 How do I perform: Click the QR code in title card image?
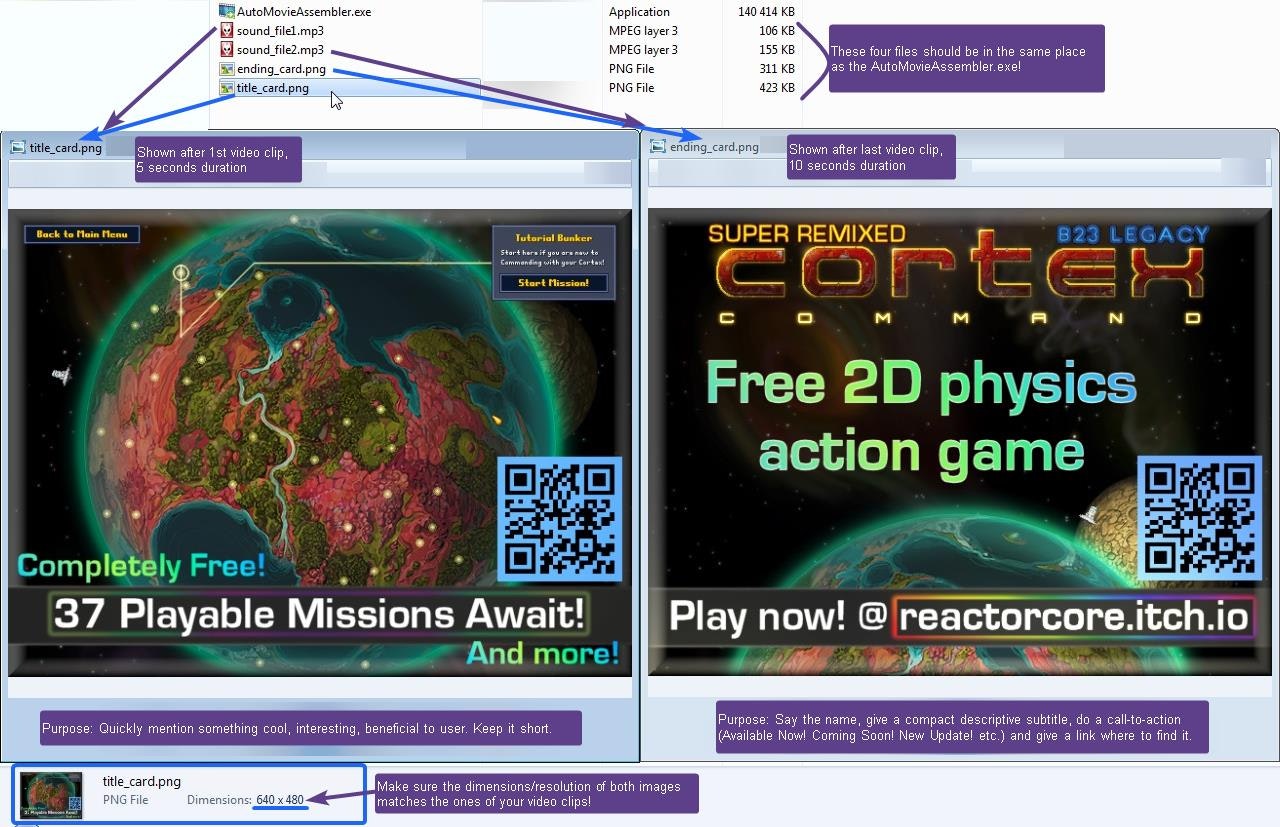tap(559, 519)
